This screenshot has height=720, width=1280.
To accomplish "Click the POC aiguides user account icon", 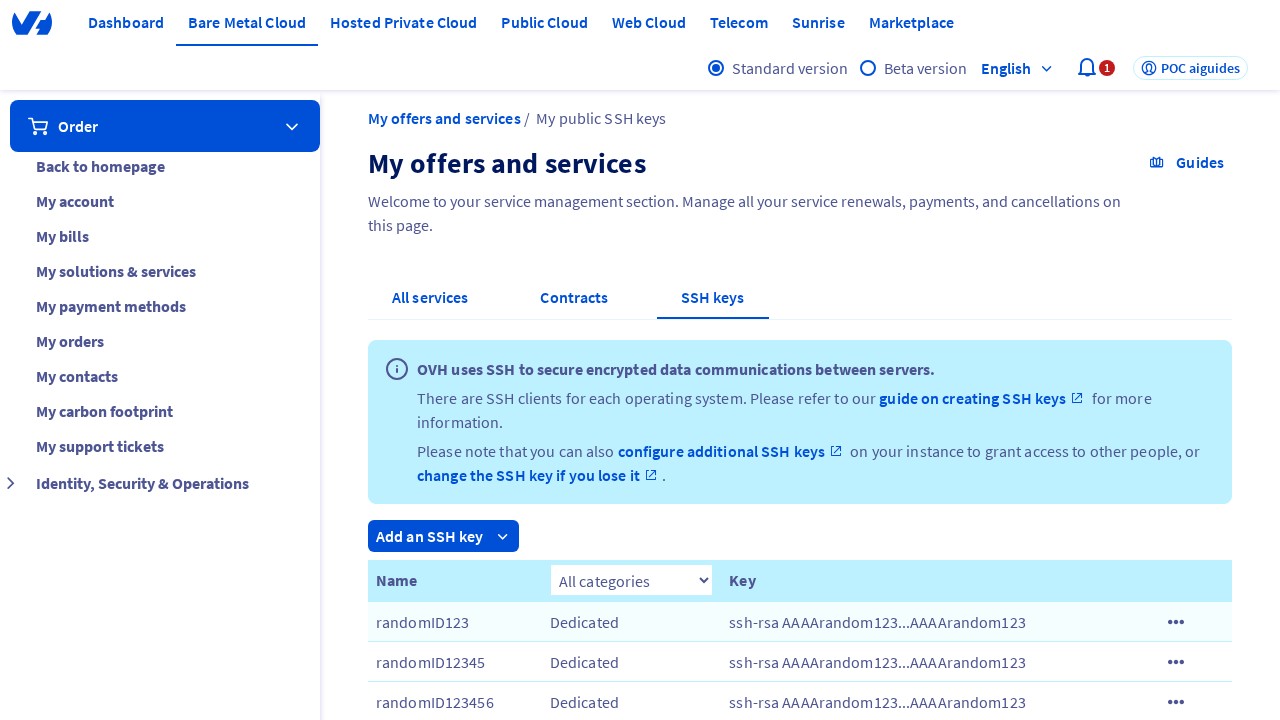I will (1149, 68).
